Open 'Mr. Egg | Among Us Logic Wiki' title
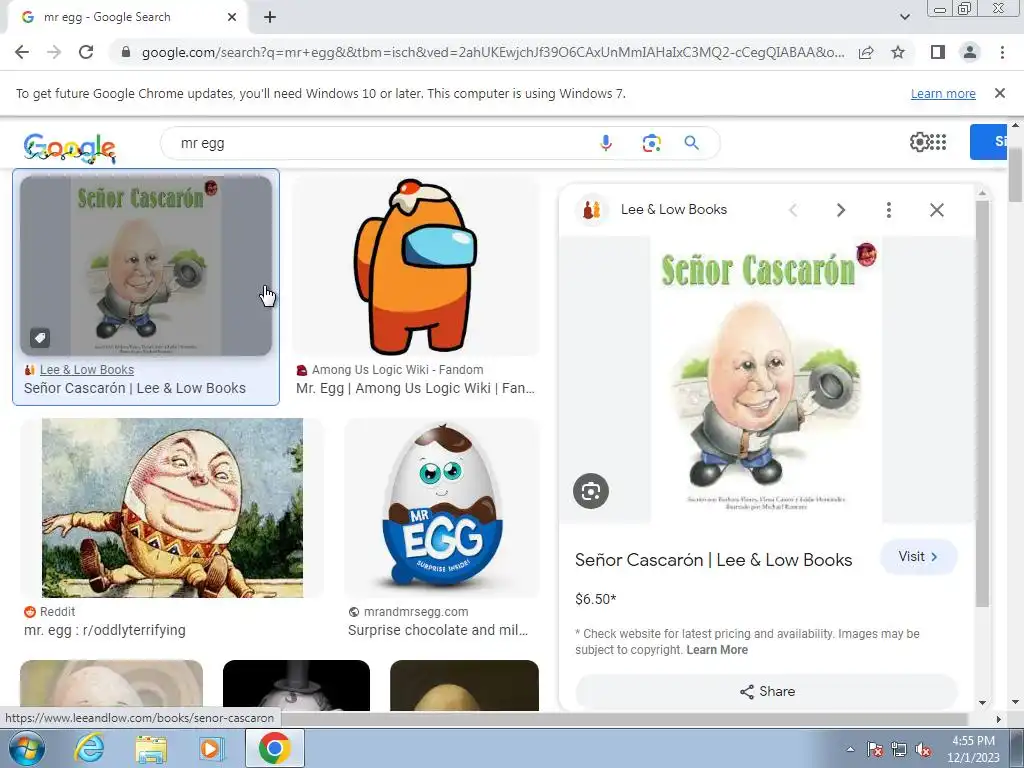 pyautogui.click(x=415, y=388)
